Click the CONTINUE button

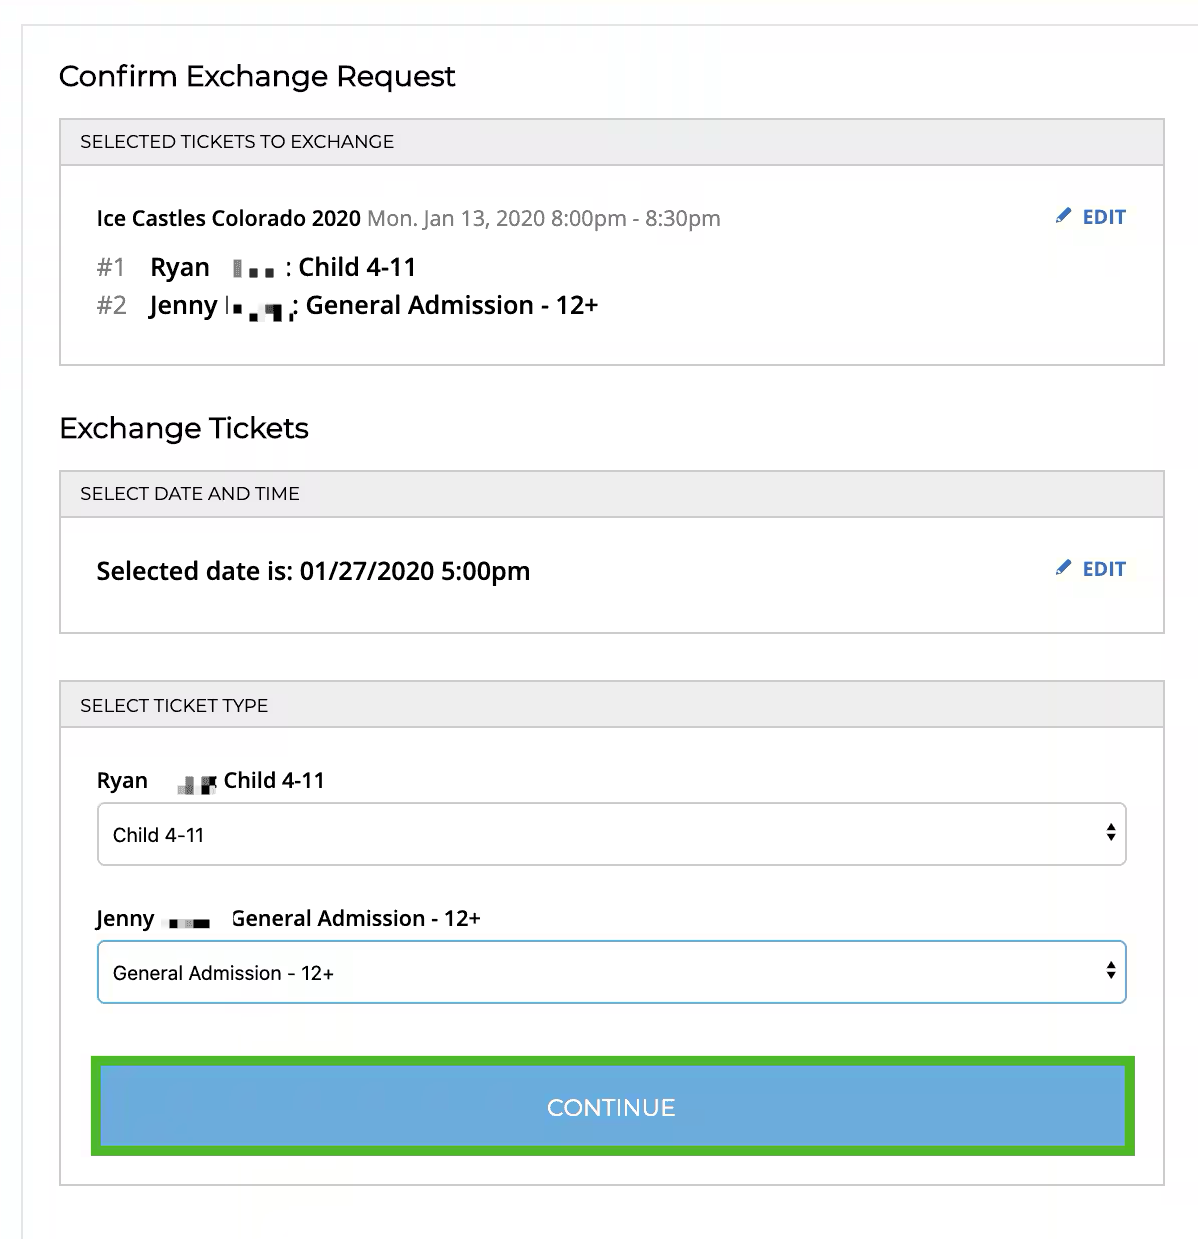click(x=612, y=1106)
